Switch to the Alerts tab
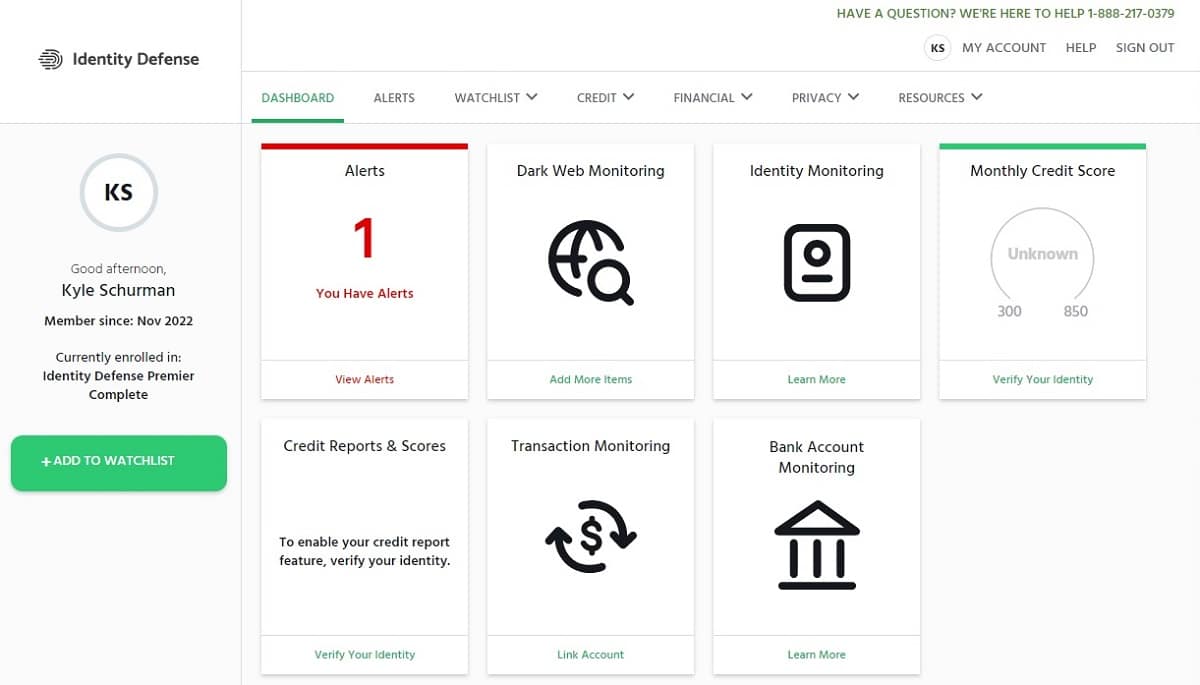The height and width of the screenshot is (685, 1200). pos(394,98)
